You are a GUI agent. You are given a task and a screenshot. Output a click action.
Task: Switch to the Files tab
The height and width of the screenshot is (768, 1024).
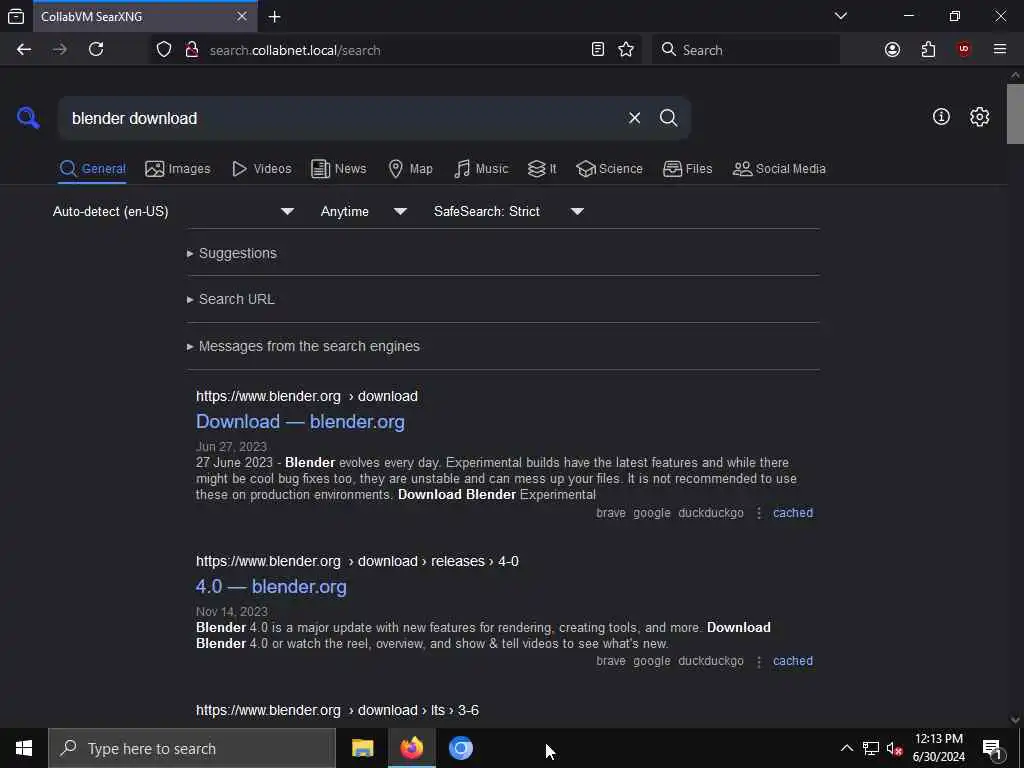pyautogui.click(x=688, y=169)
